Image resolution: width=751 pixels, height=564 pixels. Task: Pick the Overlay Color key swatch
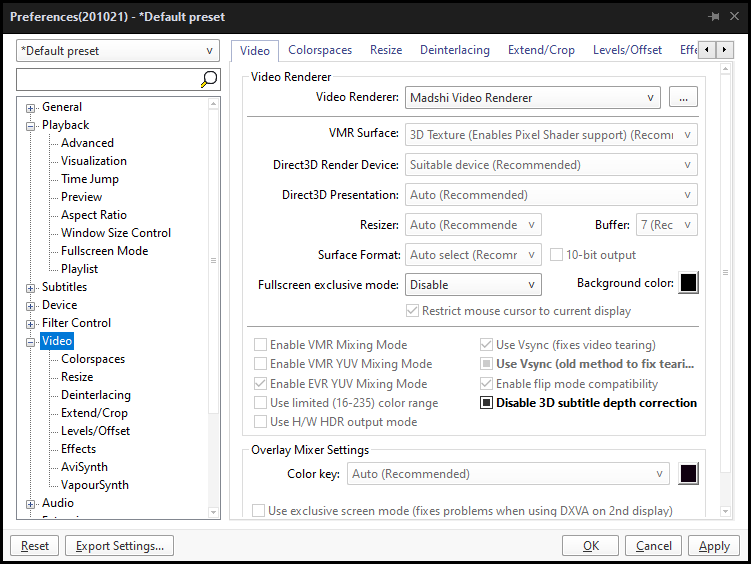pyautogui.click(x=688, y=474)
